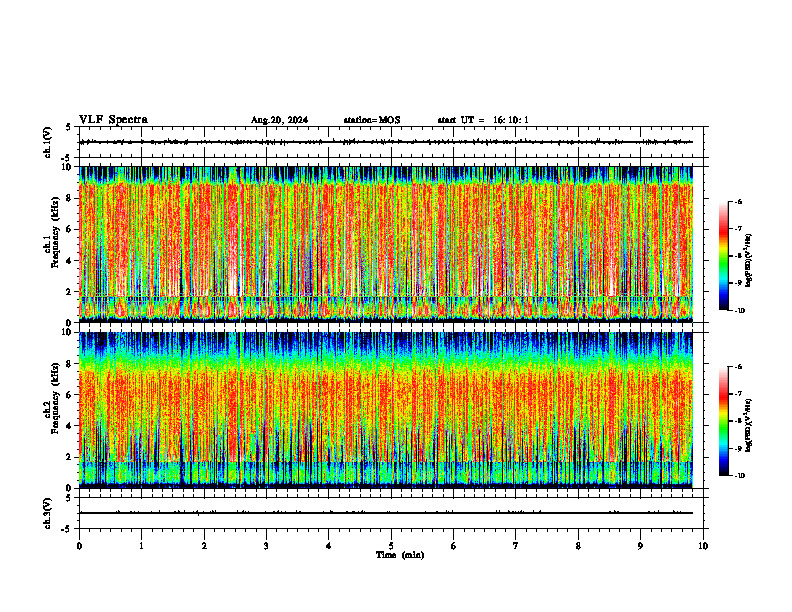Click the "ch.3(V)" waveform axis label
Viewport: 792px width, 612px height.
pos(47,513)
